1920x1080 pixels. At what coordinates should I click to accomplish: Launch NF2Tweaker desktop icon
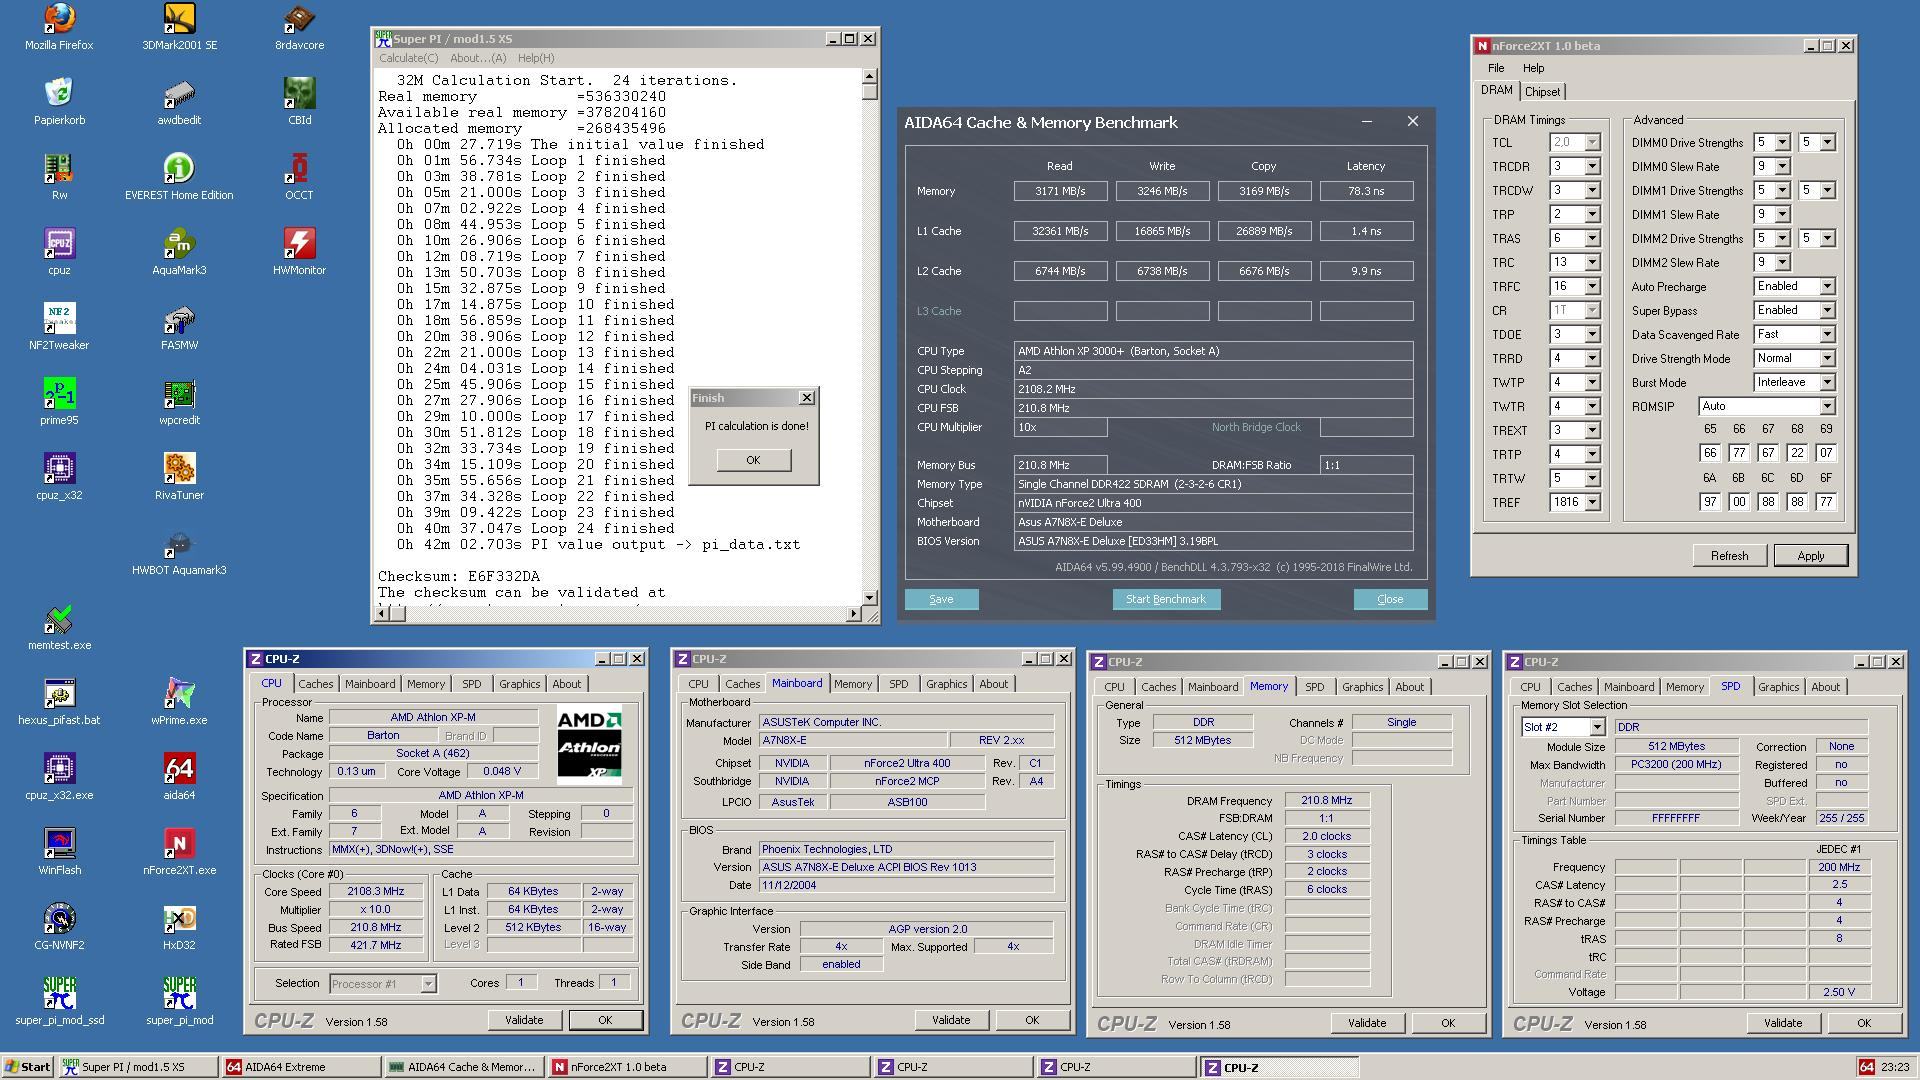click(59, 327)
